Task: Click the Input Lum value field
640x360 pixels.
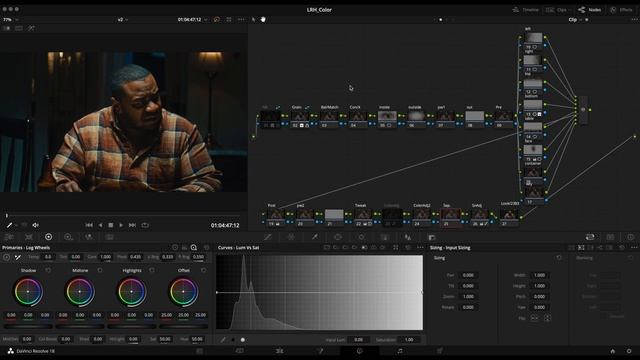Action: [359, 340]
